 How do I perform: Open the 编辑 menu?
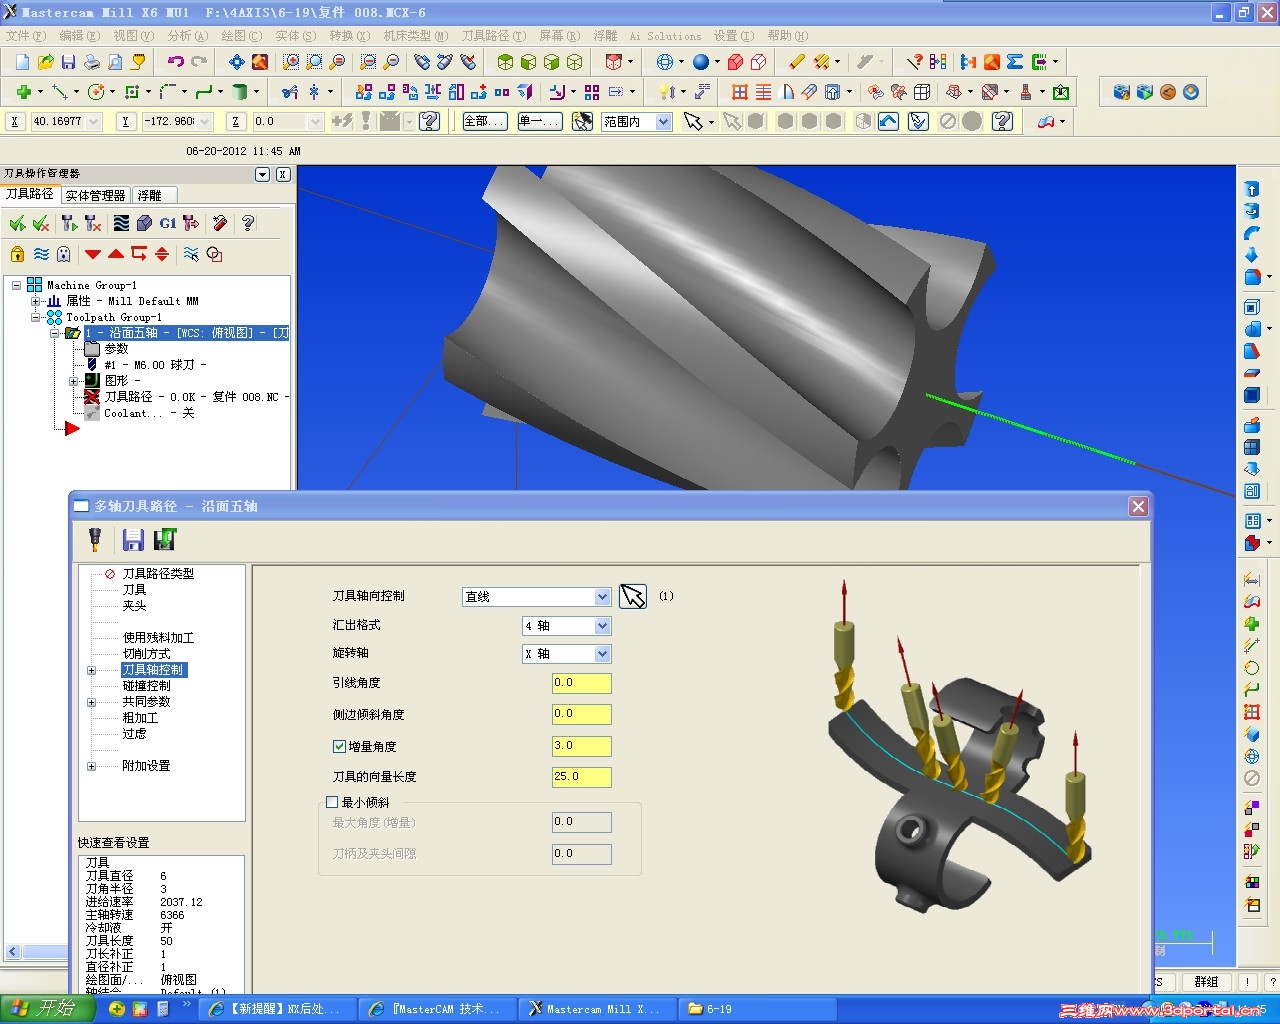79,36
